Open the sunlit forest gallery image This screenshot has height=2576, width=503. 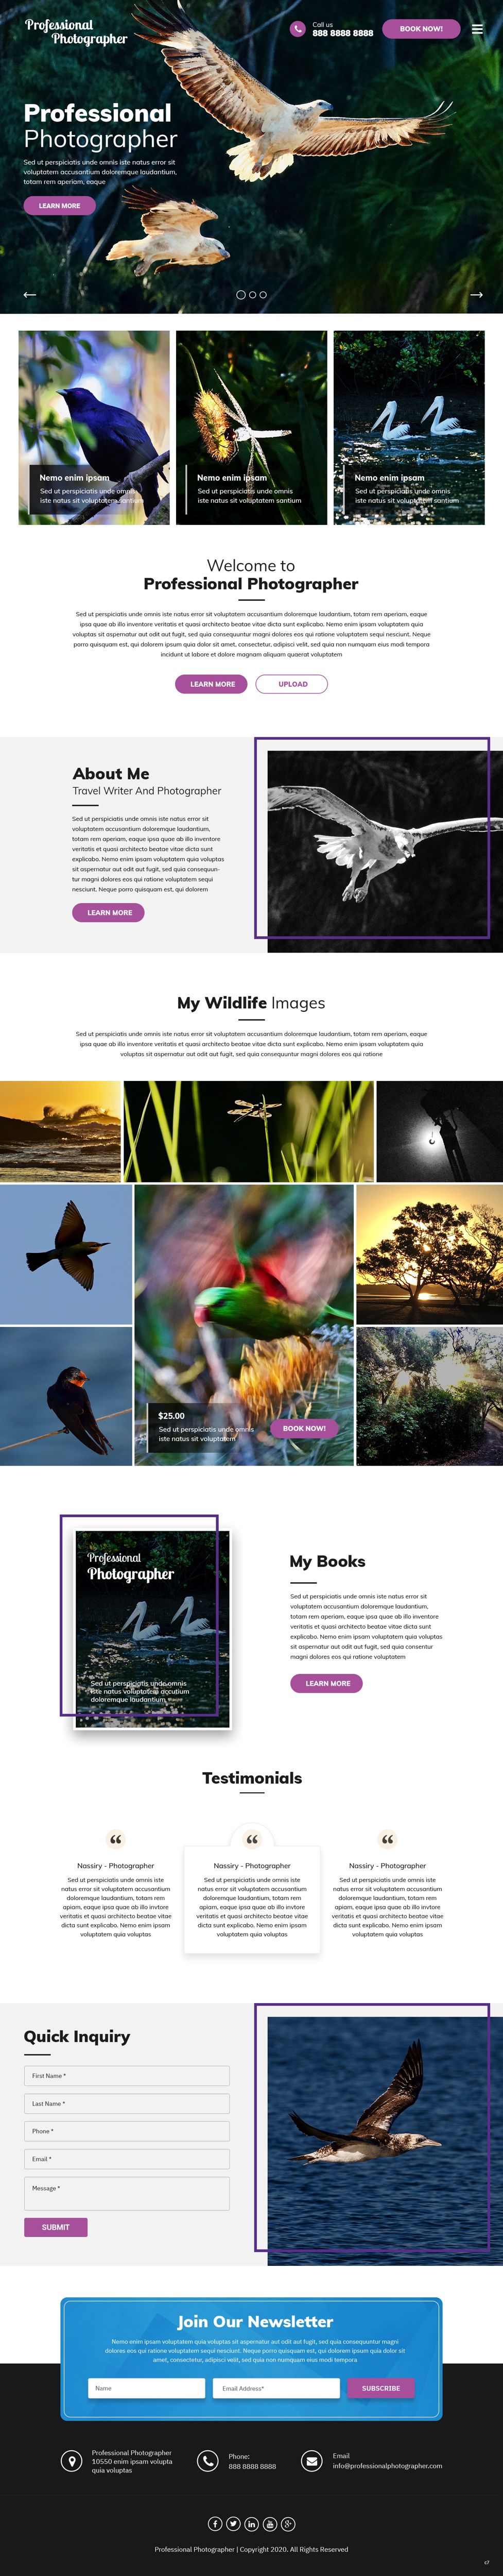[x=430, y=1397]
